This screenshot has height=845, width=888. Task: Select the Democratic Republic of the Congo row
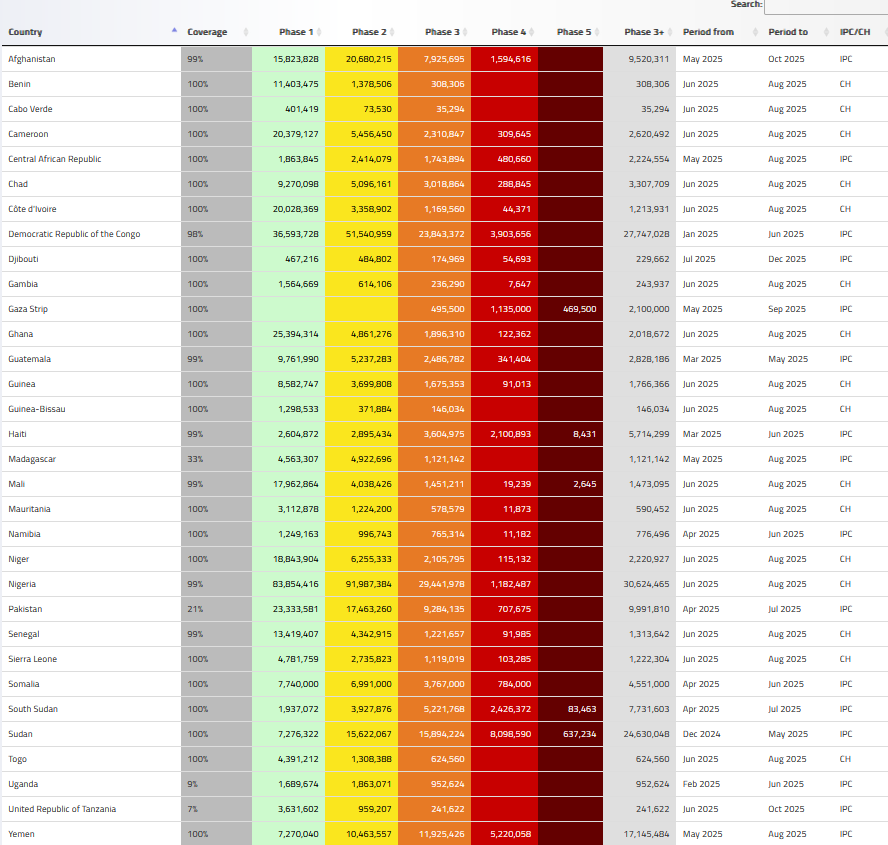(x=74, y=234)
